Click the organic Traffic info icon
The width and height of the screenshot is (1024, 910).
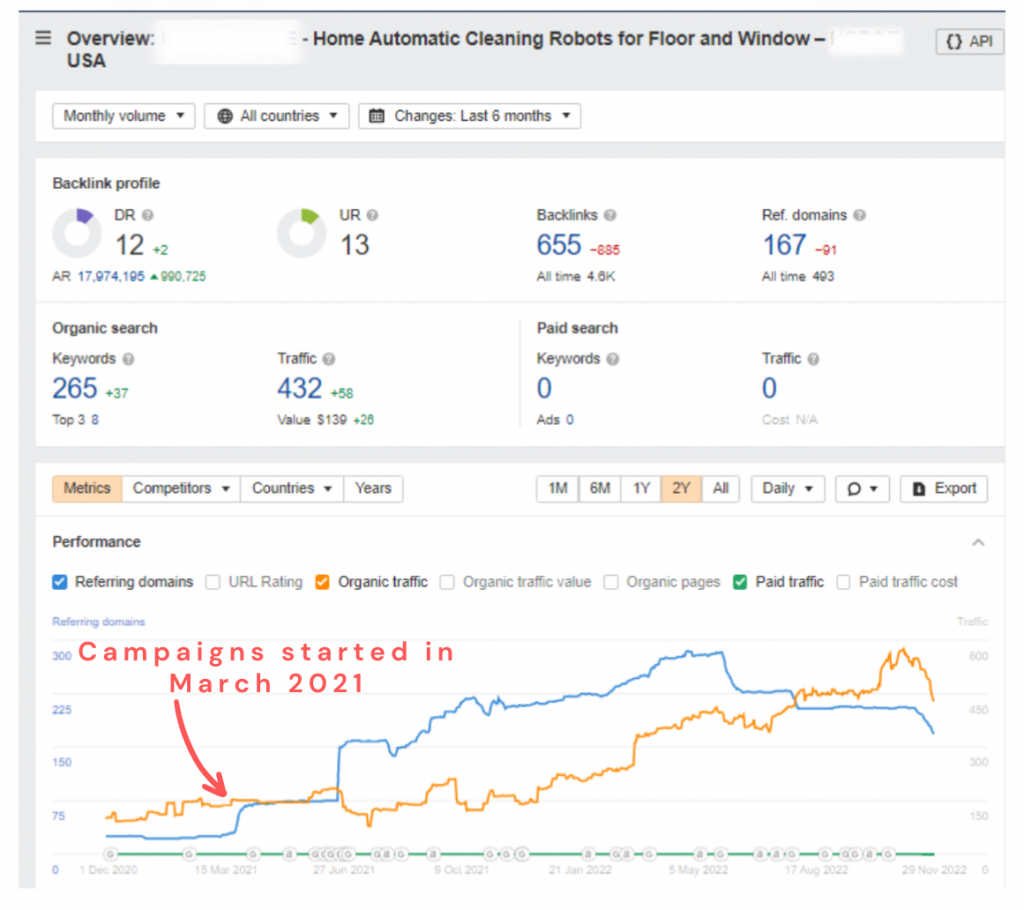tap(329, 359)
